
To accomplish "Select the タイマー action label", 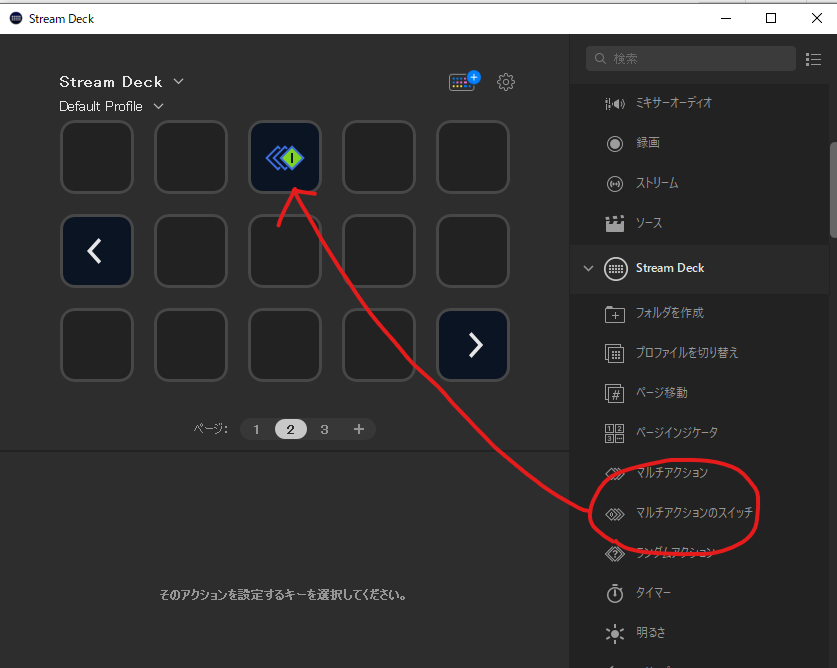I will pos(653,592).
